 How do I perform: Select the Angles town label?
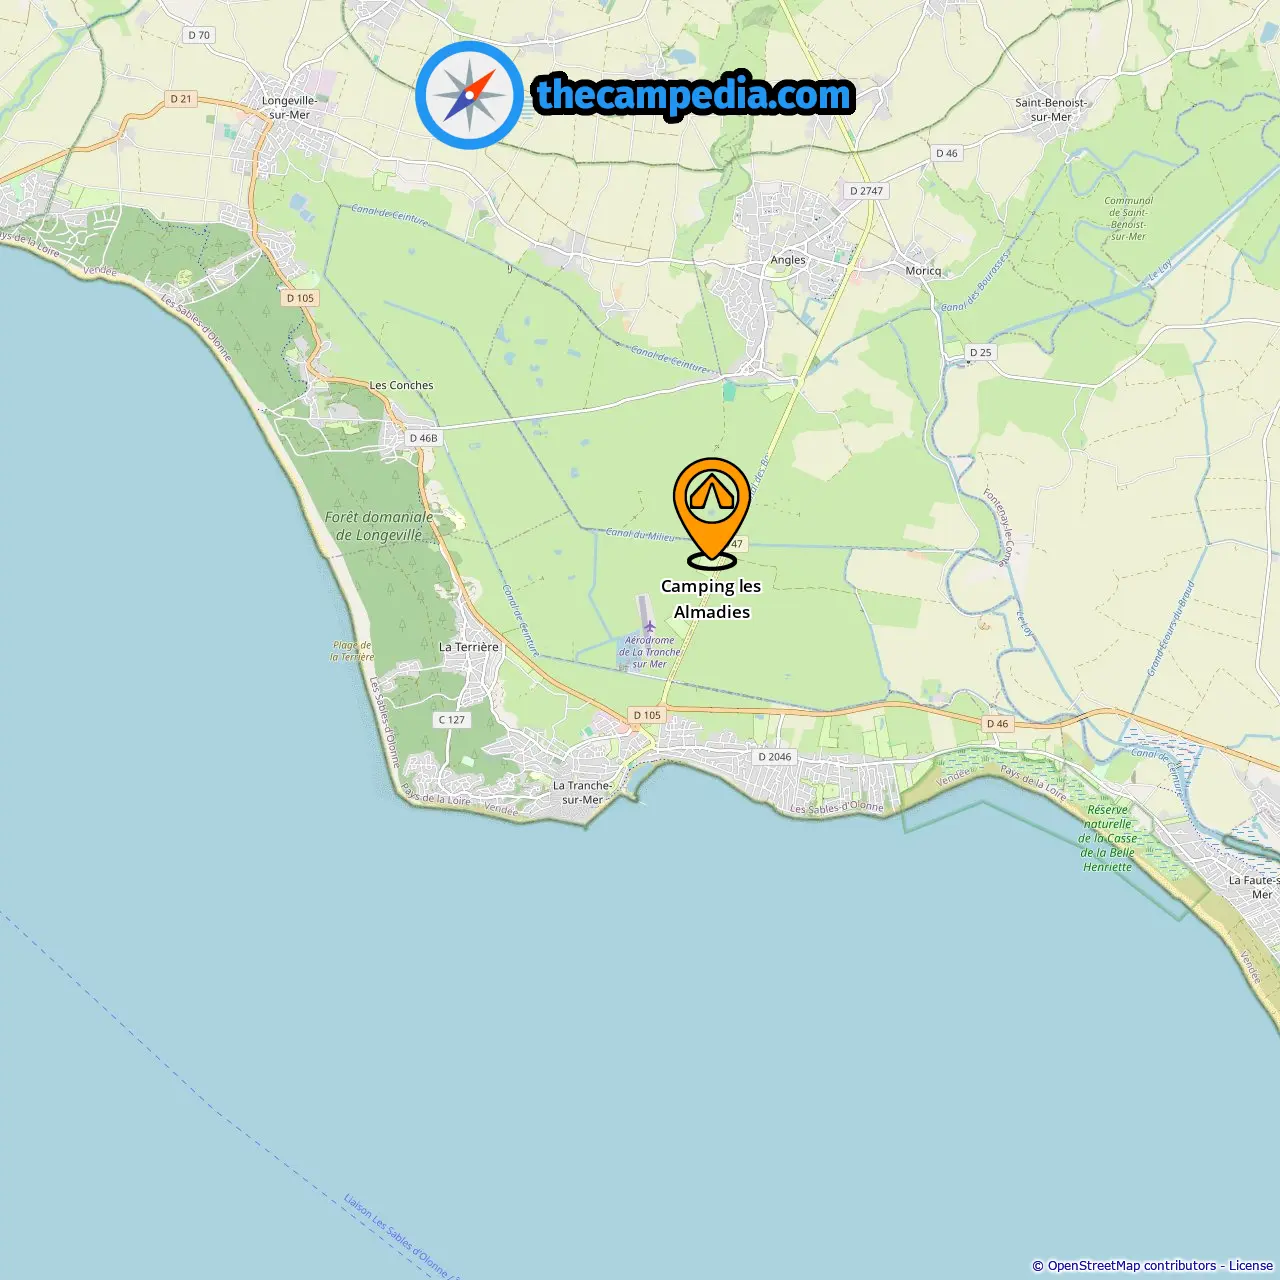pos(788,260)
